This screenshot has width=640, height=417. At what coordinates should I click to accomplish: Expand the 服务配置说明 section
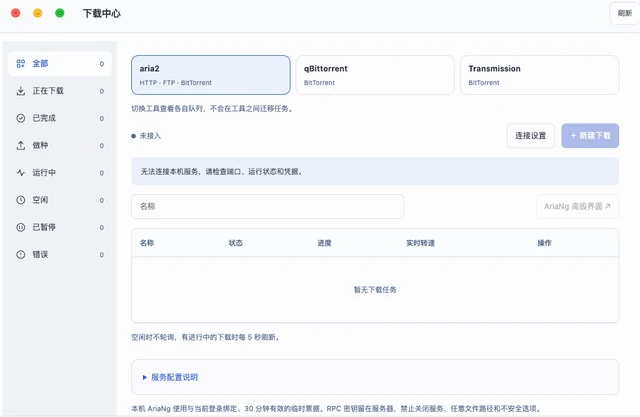point(170,377)
